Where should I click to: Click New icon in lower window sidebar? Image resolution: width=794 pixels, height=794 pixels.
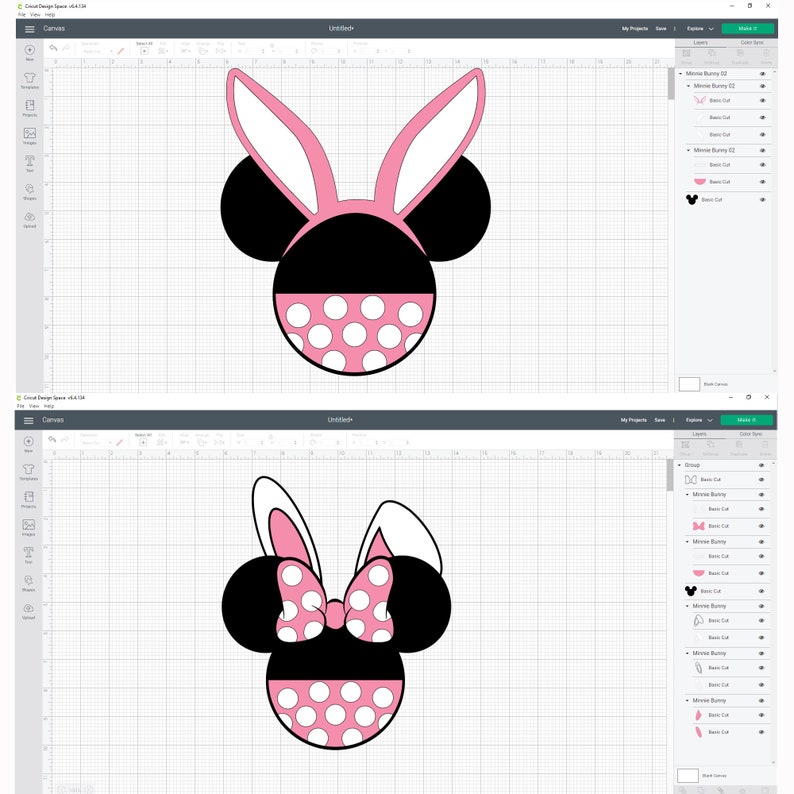(28, 442)
